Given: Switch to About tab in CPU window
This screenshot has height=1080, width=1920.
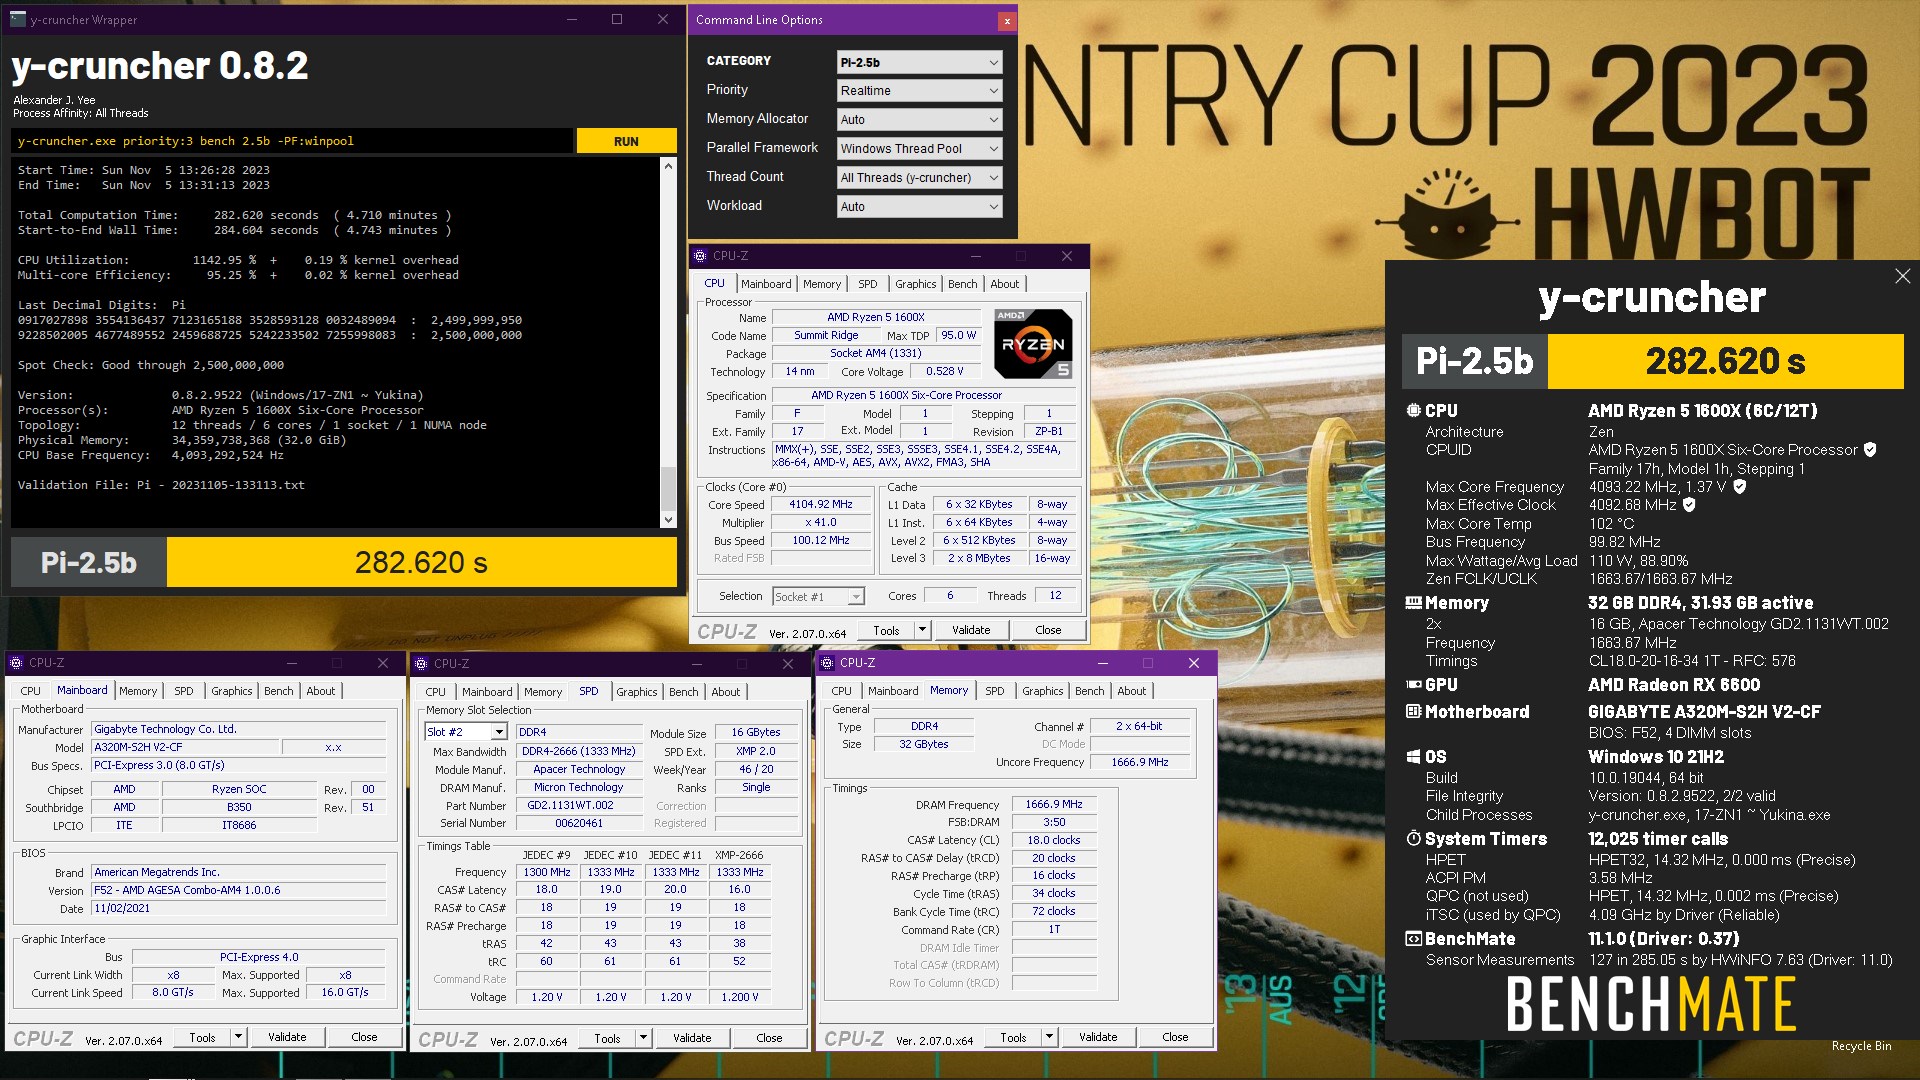Looking at the screenshot, I should click(x=1005, y=284).
